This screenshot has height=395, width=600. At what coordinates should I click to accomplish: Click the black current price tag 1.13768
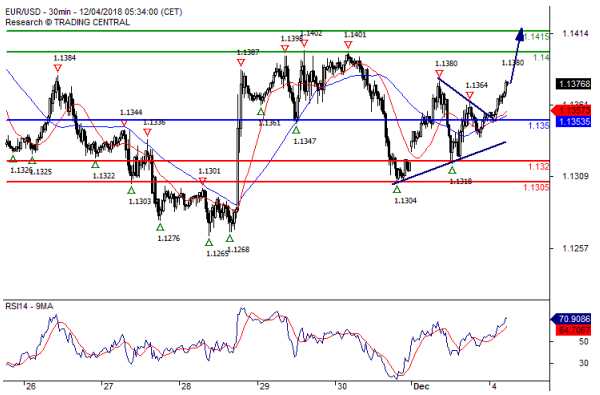click(573, 83)
